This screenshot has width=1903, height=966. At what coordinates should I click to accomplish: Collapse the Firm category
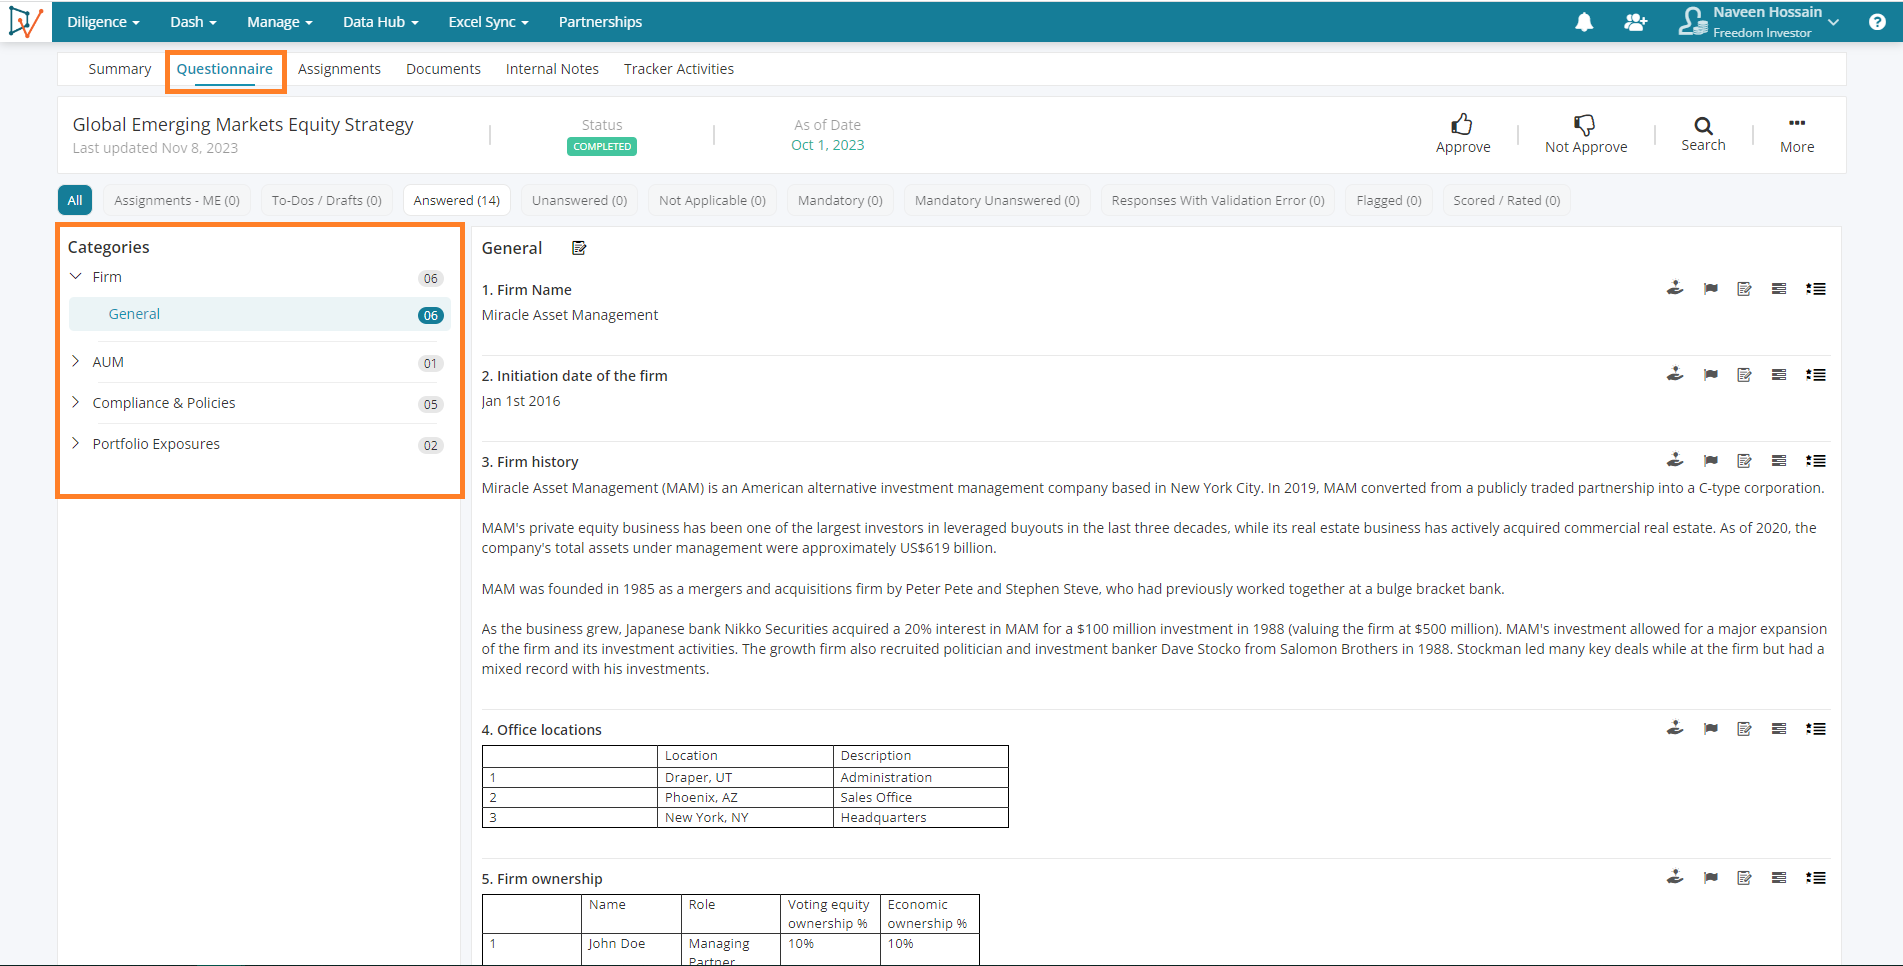[x=76, y=277]
